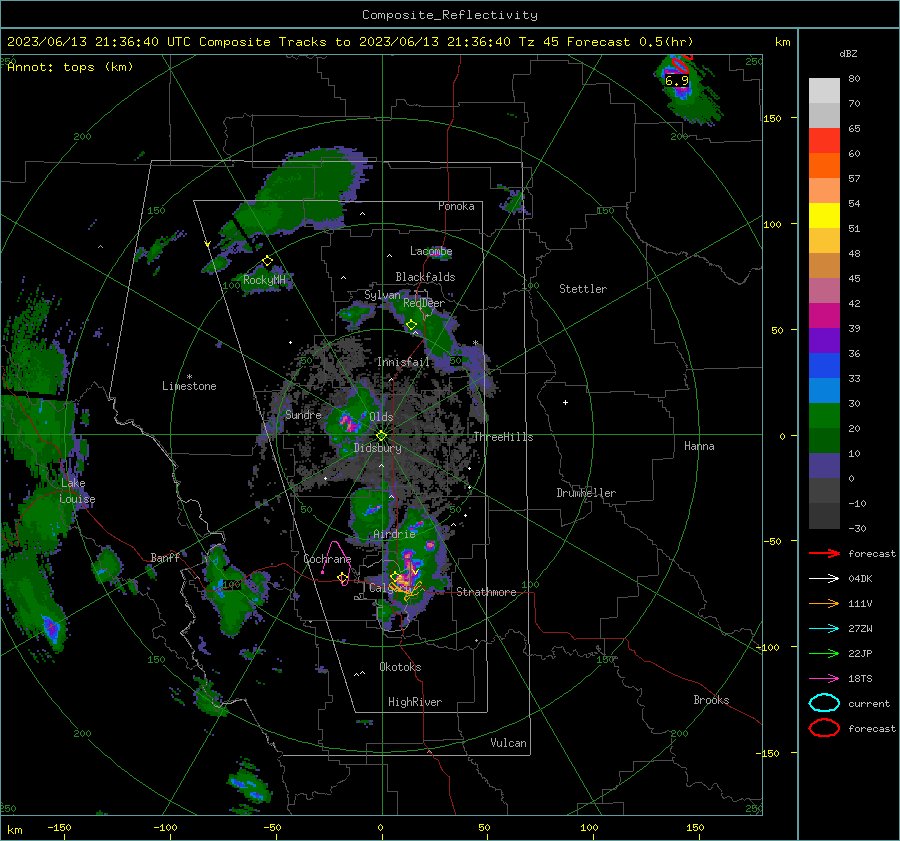Select the 80 dBZ light gray swatch

click(824, 90)
